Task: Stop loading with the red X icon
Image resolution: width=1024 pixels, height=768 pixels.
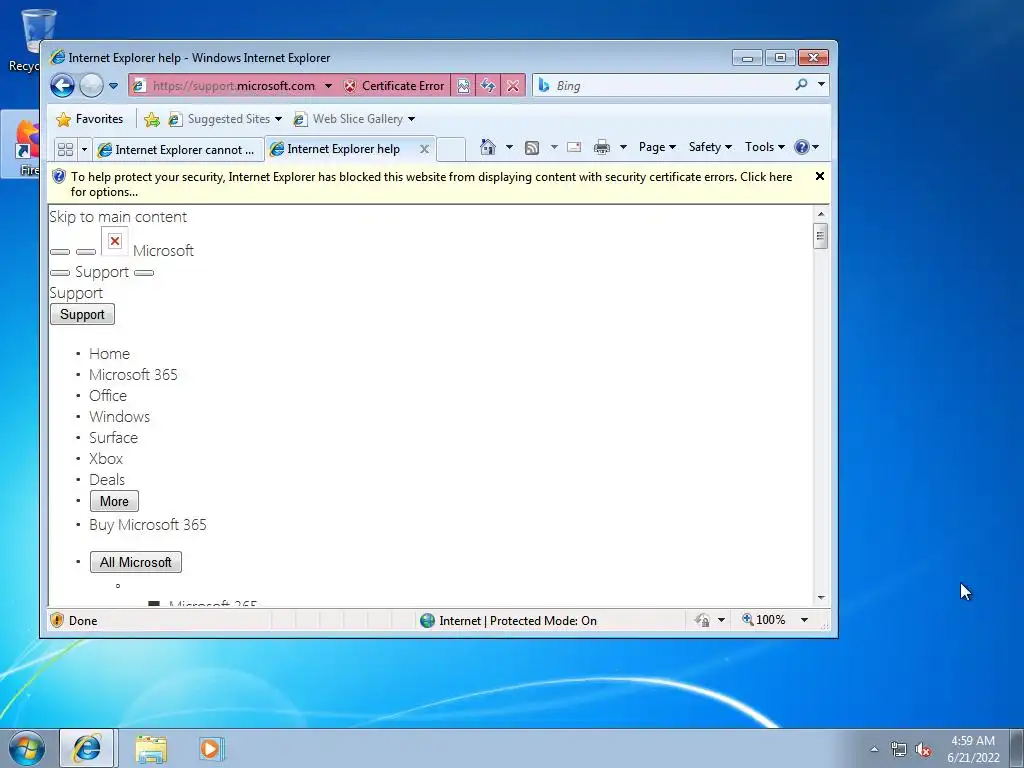Action: [513, 86]
